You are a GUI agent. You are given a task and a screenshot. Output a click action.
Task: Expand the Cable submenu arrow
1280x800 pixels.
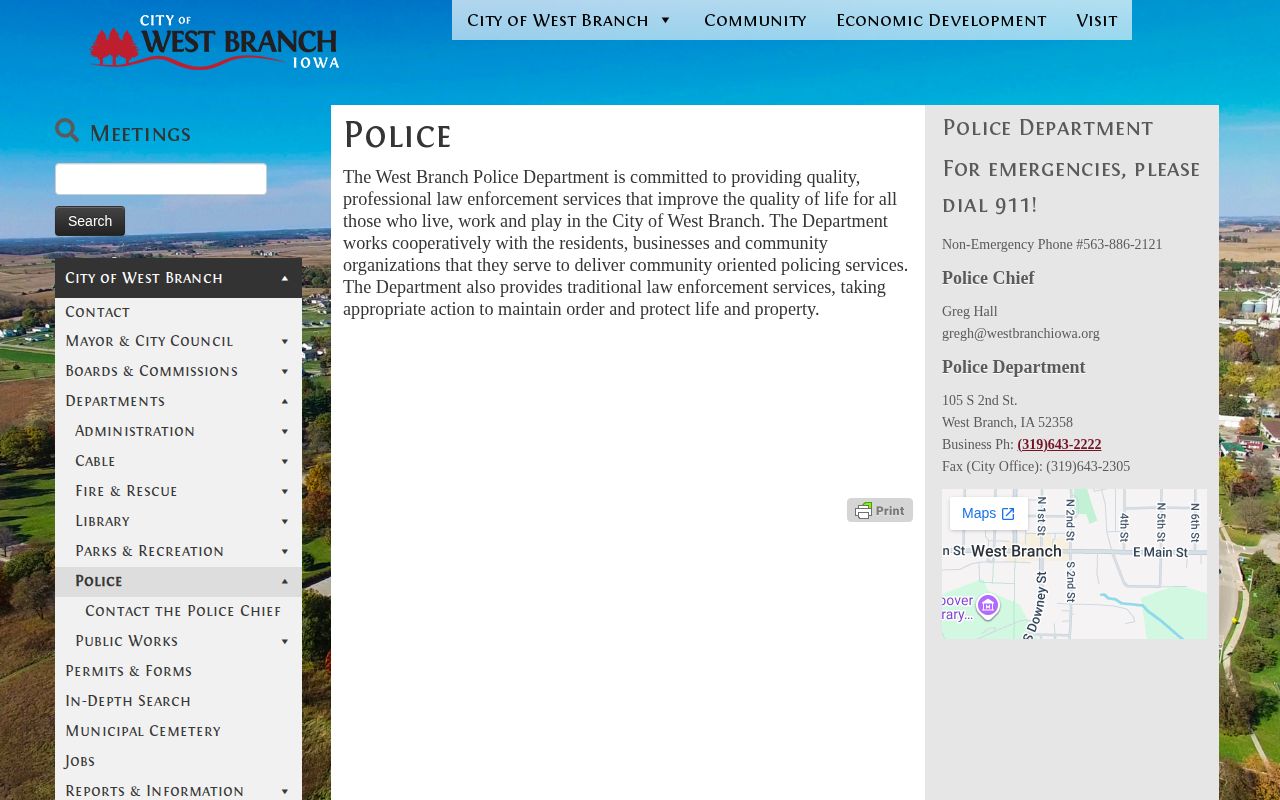285,461
